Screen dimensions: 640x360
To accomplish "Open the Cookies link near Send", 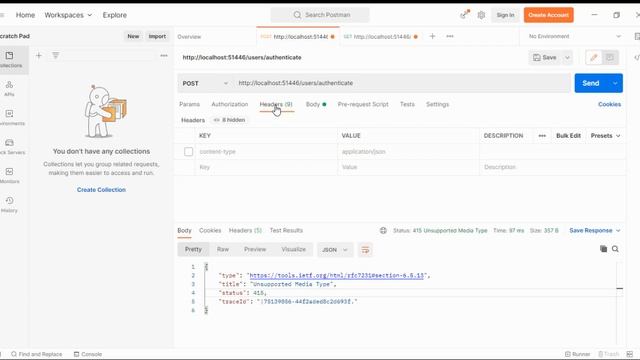I will point(609,104).
